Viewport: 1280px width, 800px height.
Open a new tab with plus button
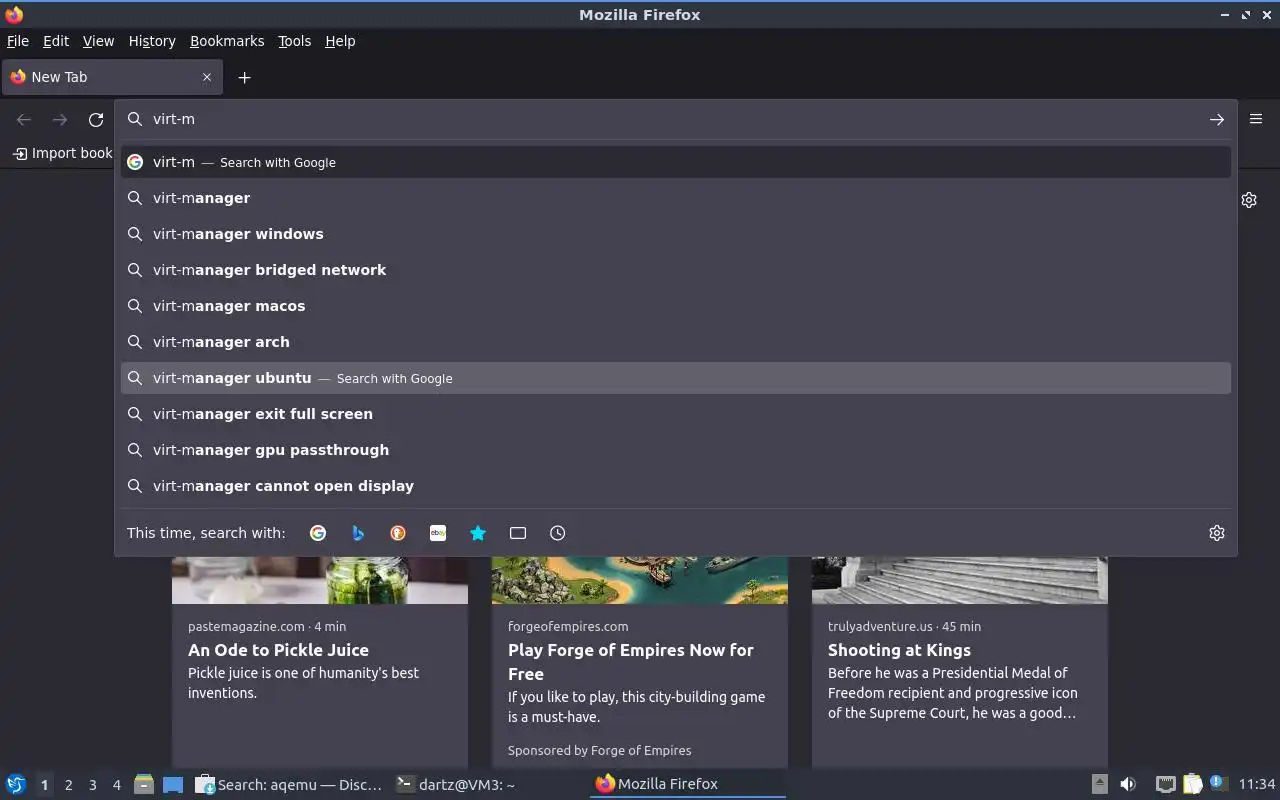(244, 77)
